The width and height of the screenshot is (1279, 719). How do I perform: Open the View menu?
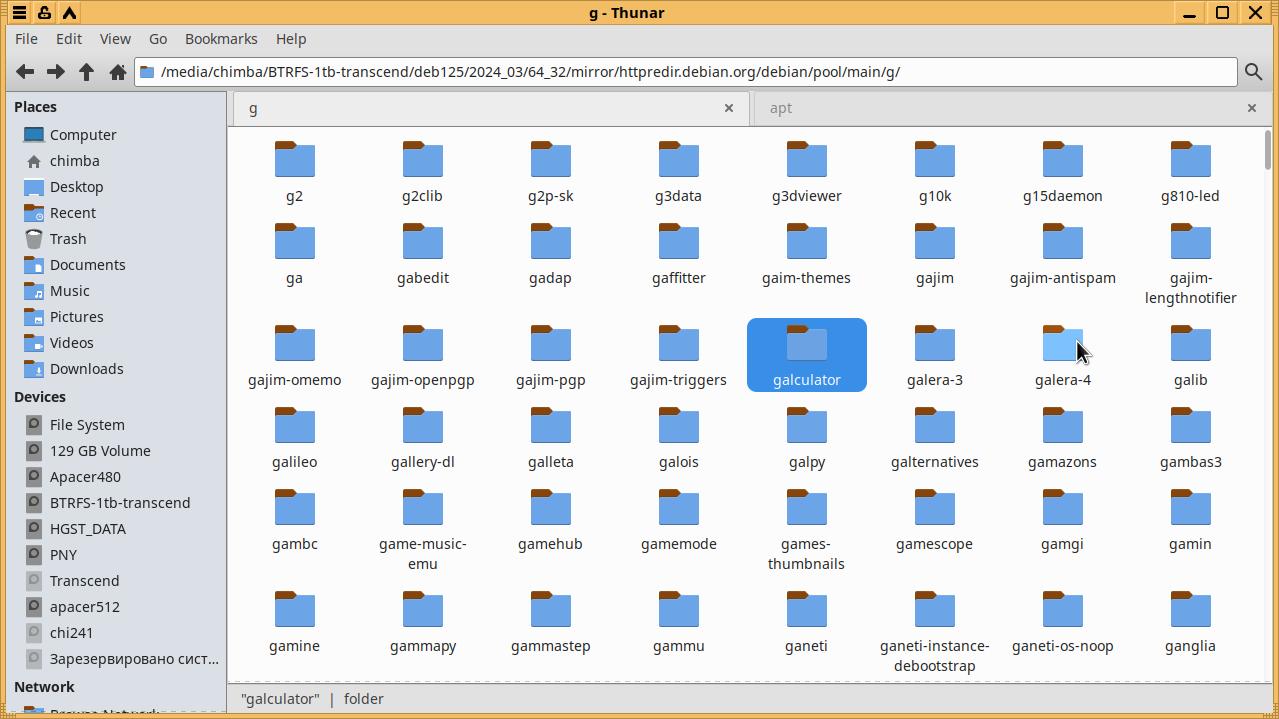click(x=115, y=39)
